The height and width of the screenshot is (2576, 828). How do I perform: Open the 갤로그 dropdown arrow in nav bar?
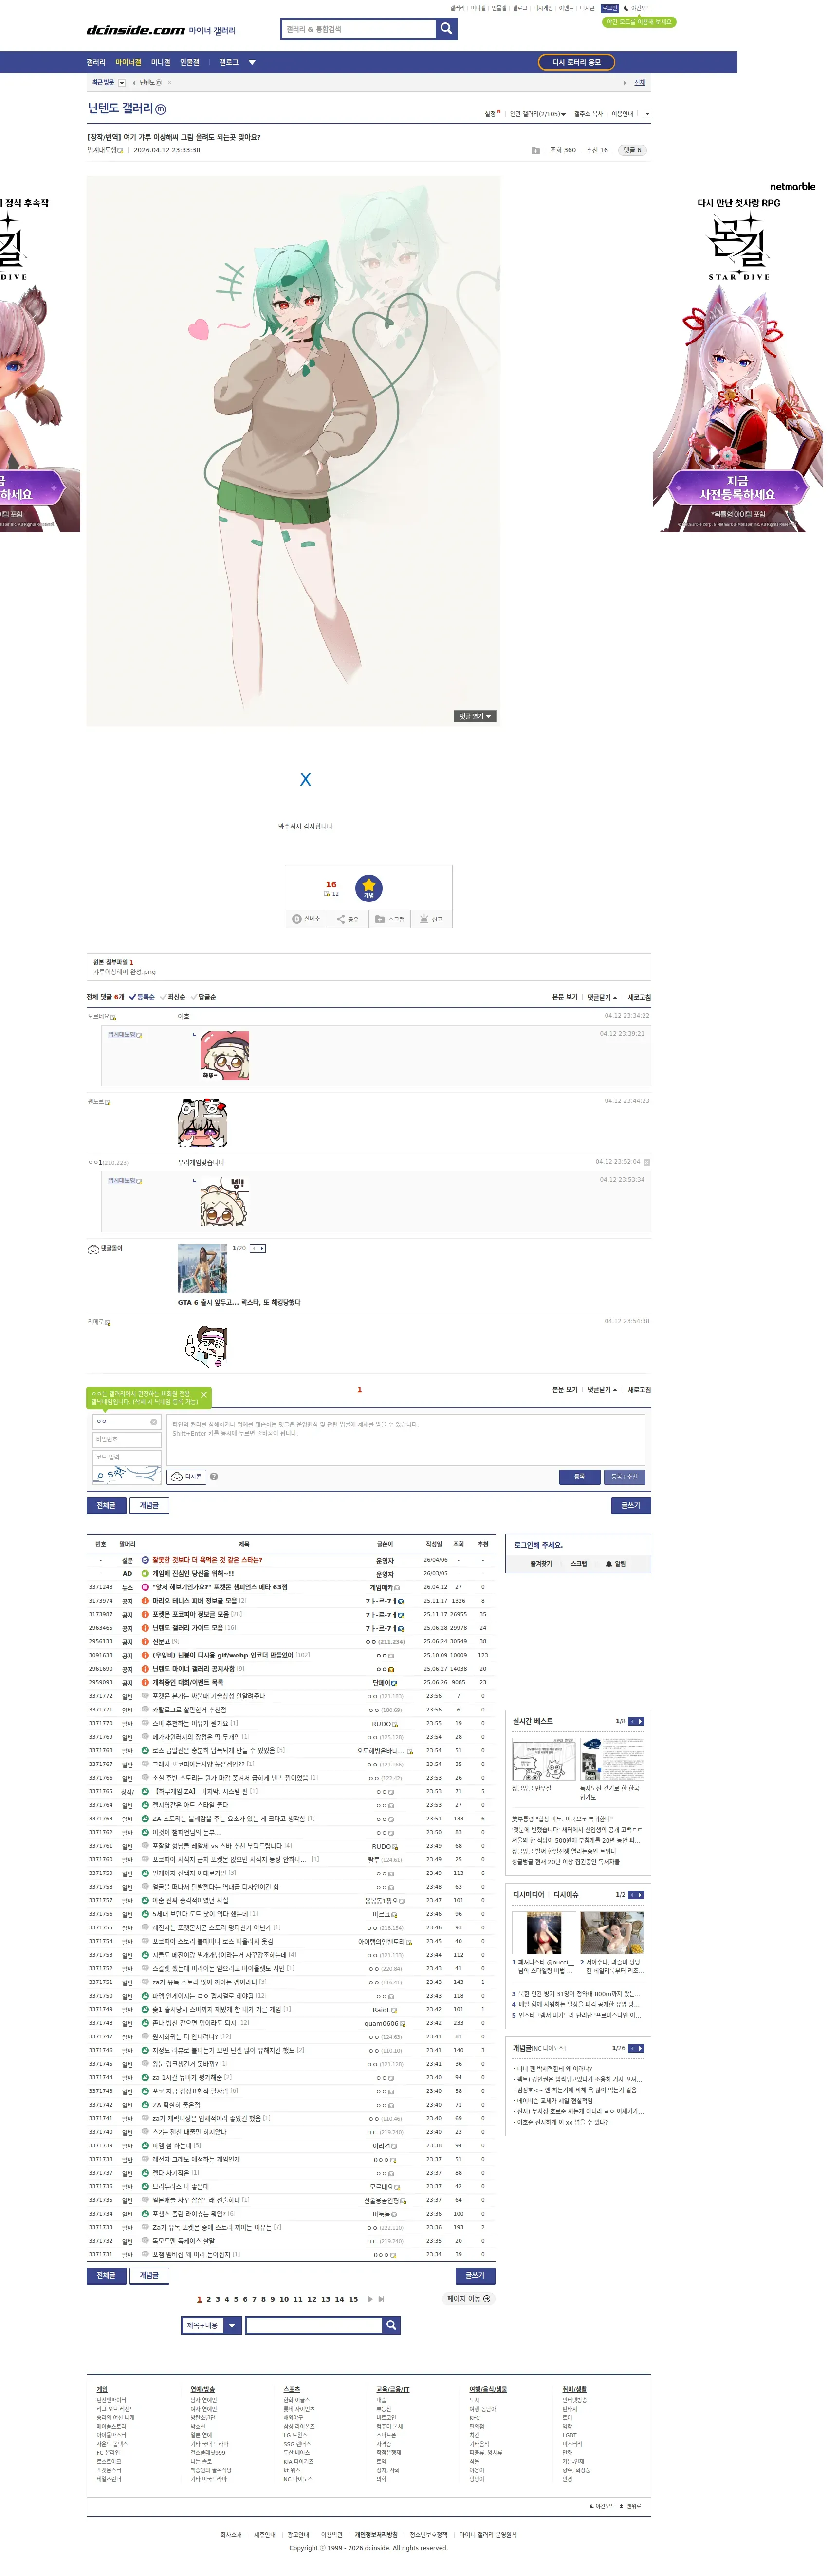coord(252,62)
